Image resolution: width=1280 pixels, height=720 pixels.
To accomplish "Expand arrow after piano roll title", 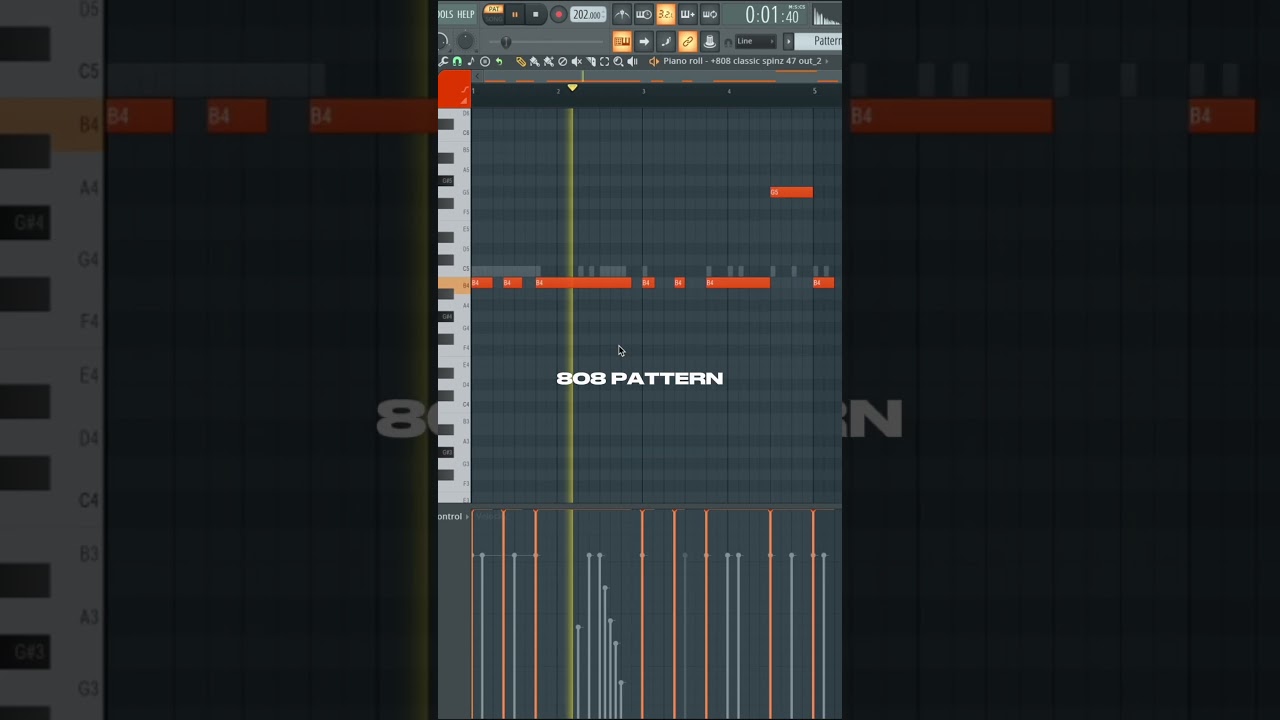I will pos(827,61).
